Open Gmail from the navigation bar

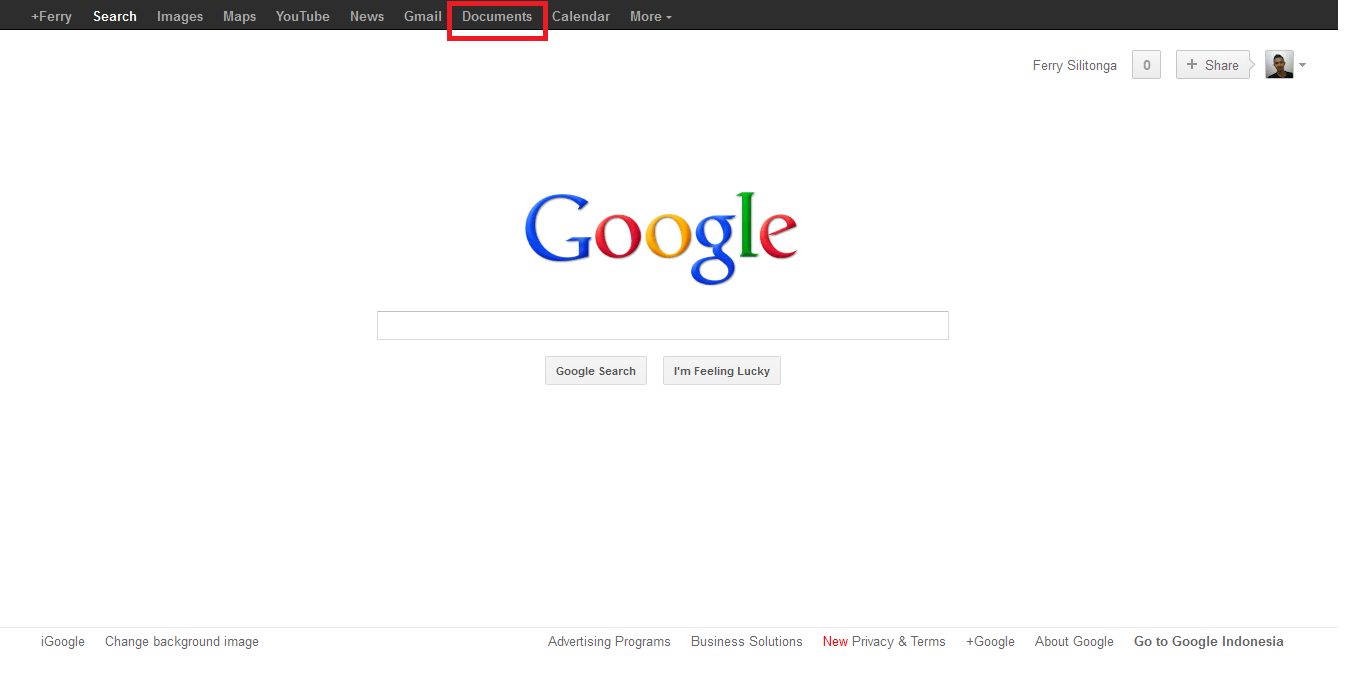pos(423,16)
